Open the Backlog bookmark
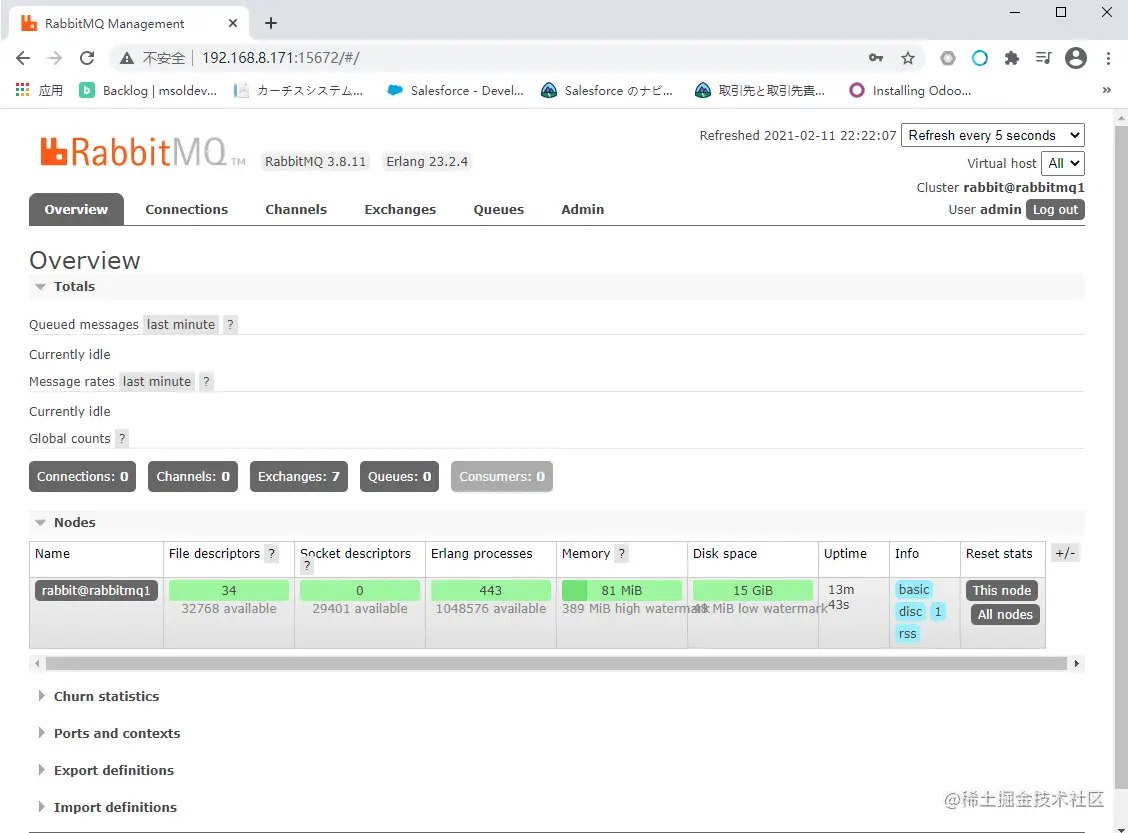 click(x=148, y=91)
